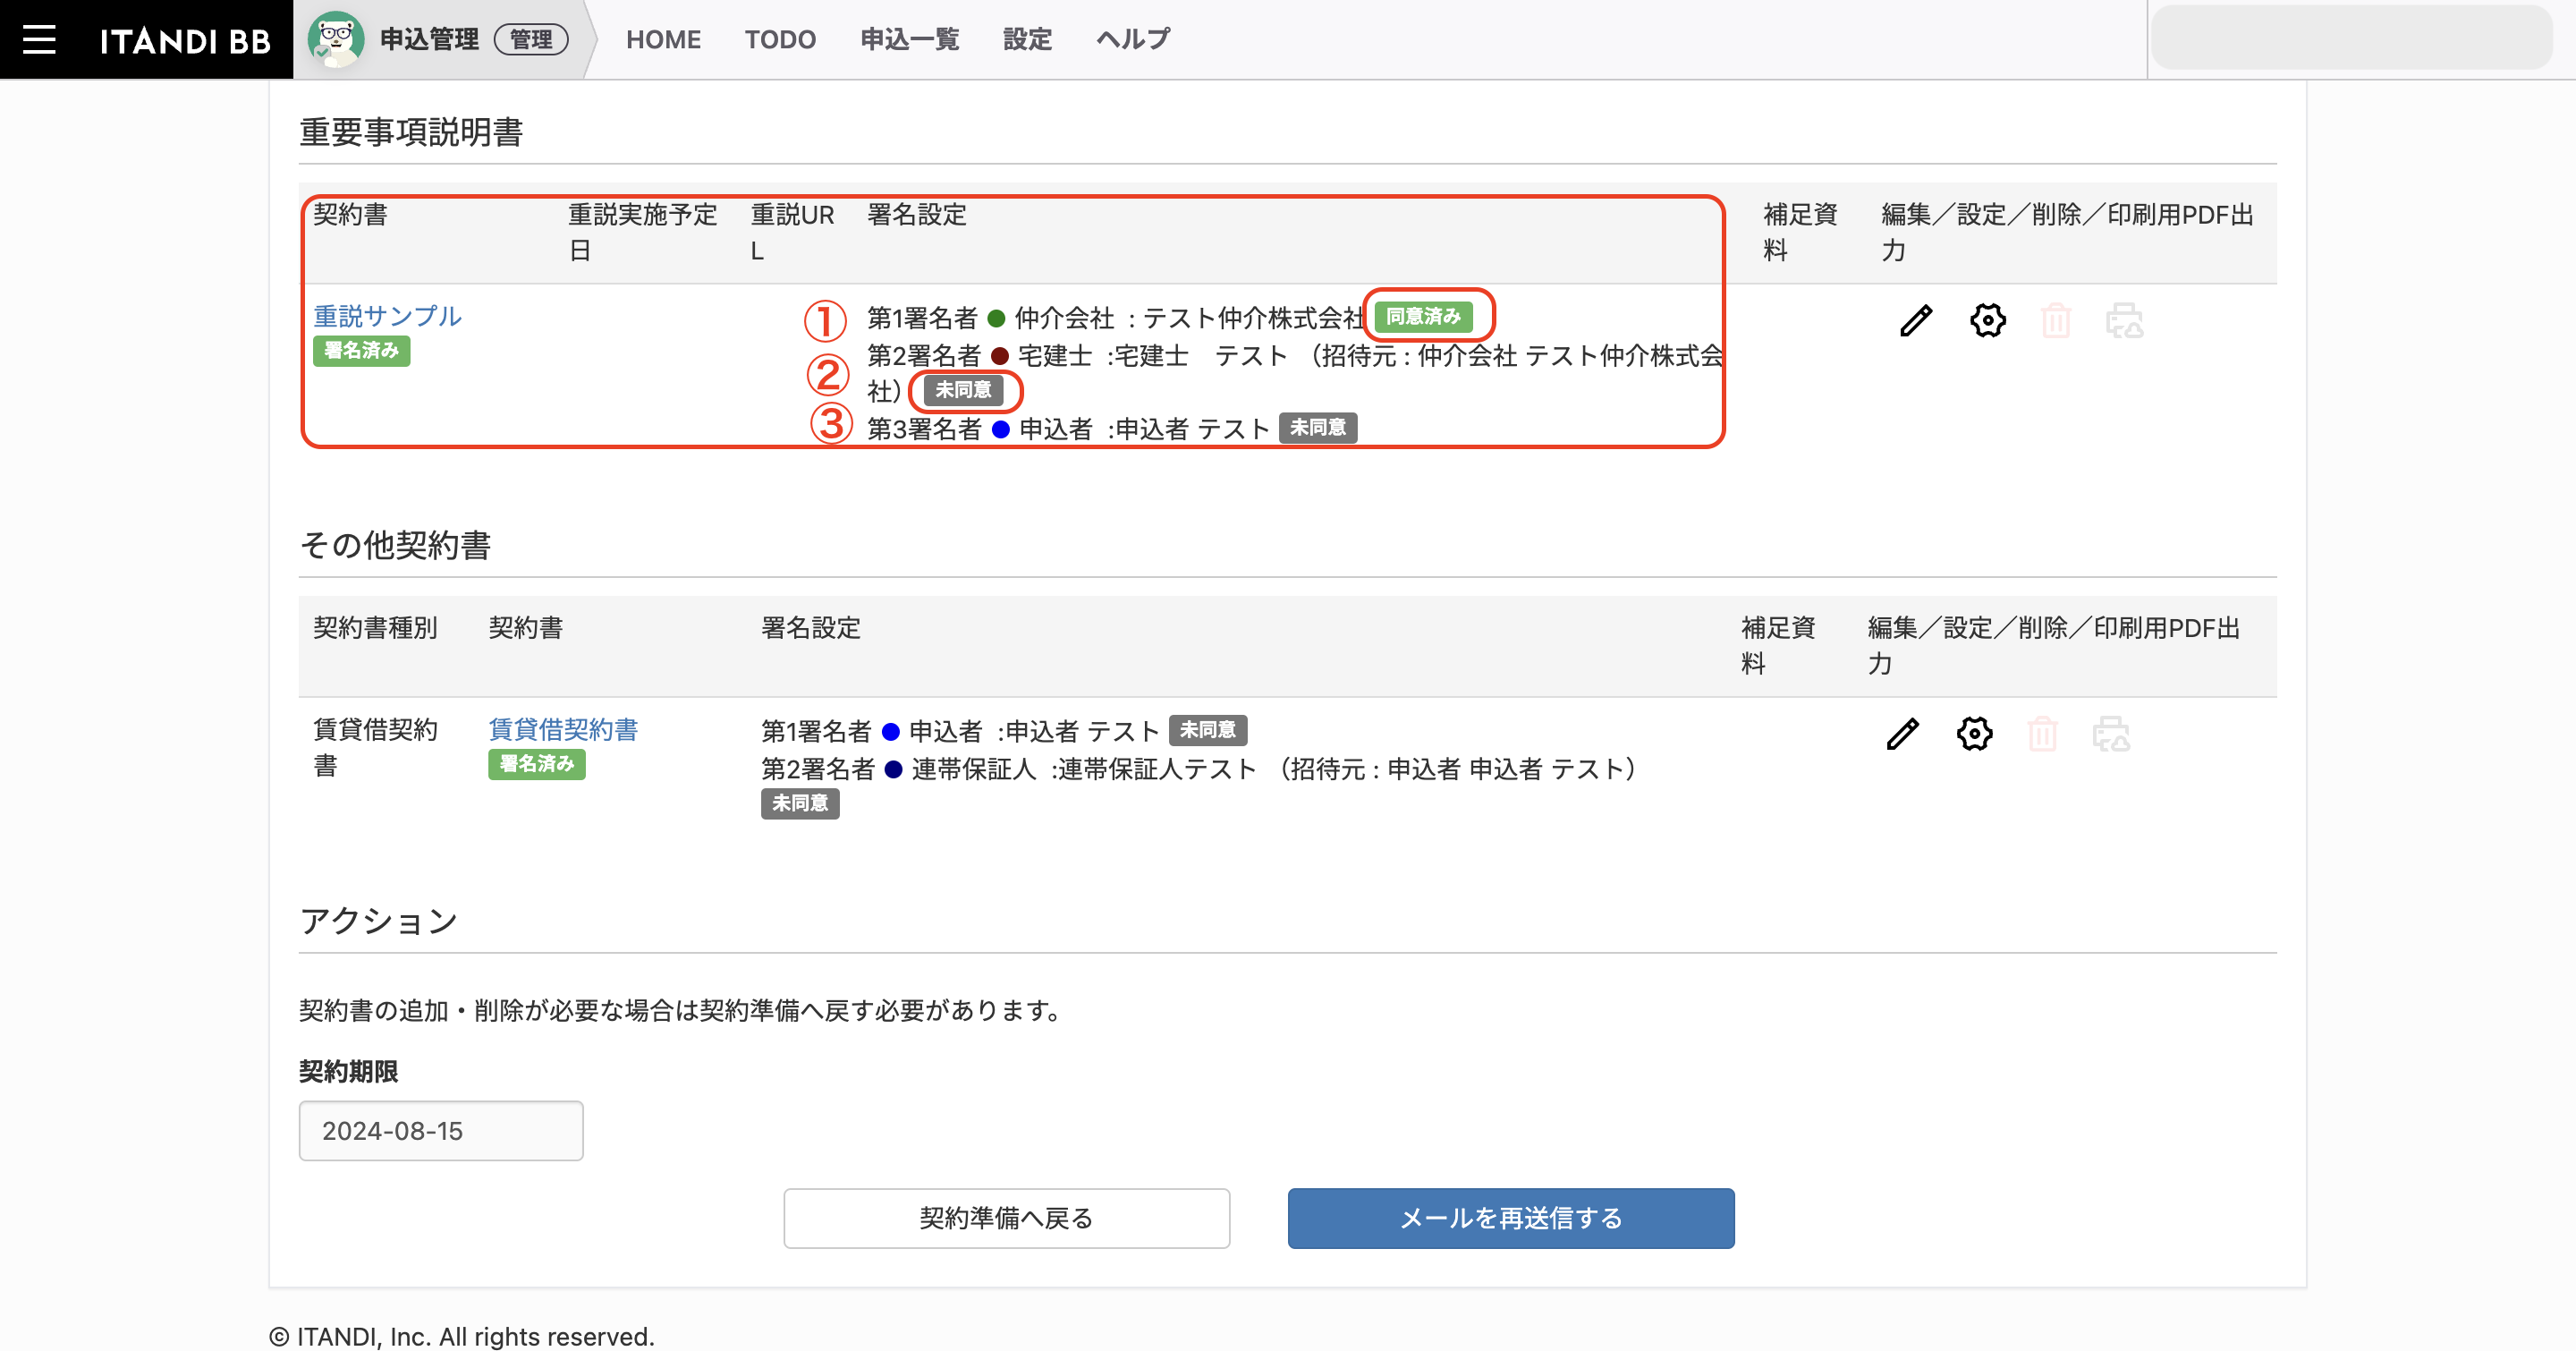Viewport: 2576px width, 1351px height.
Task: Open gear settings for 重説サンプル
Action: point(1987,321)
